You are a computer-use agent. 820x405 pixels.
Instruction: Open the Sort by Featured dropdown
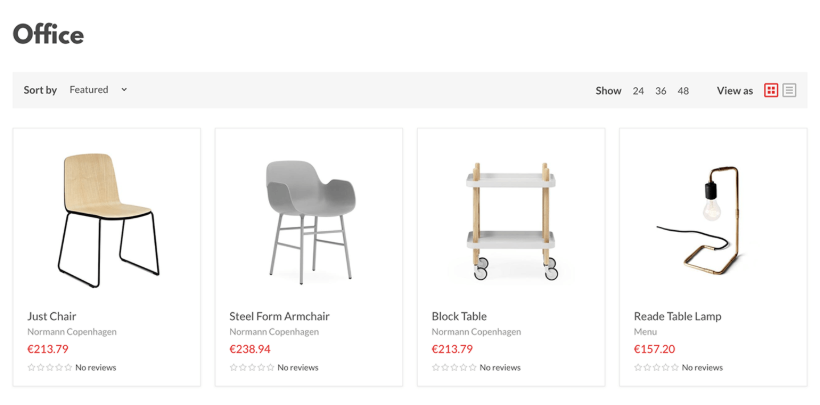pyautogui.click(x=98, y=90)
